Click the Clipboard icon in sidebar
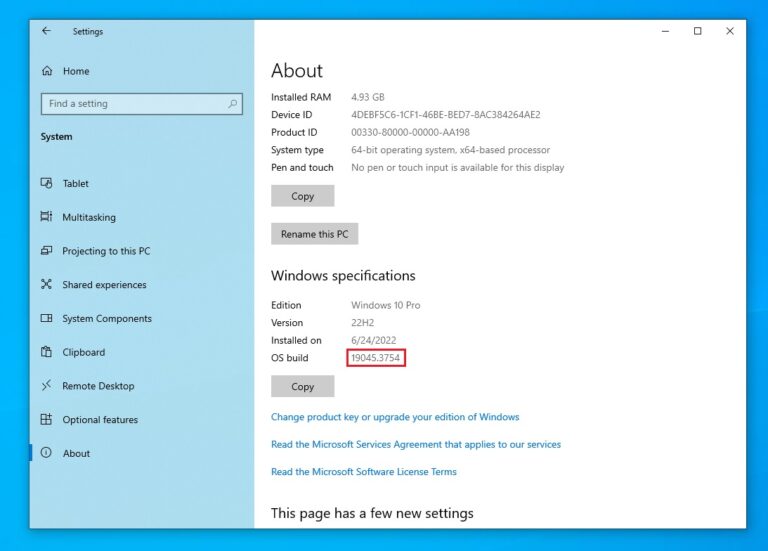This screenshot has width=768, height=551. (x=46, y=352)
